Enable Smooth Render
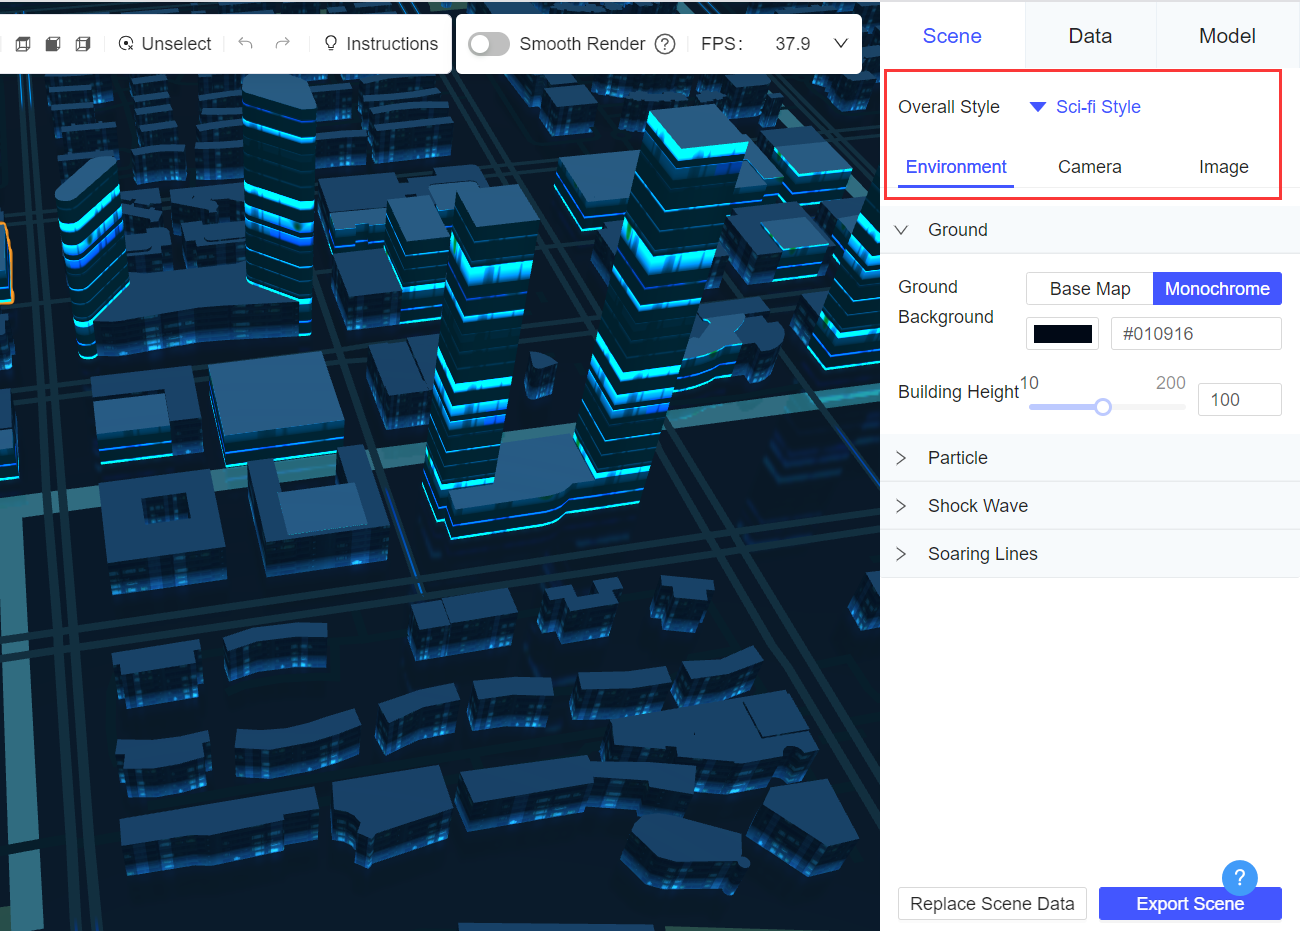 489,44
